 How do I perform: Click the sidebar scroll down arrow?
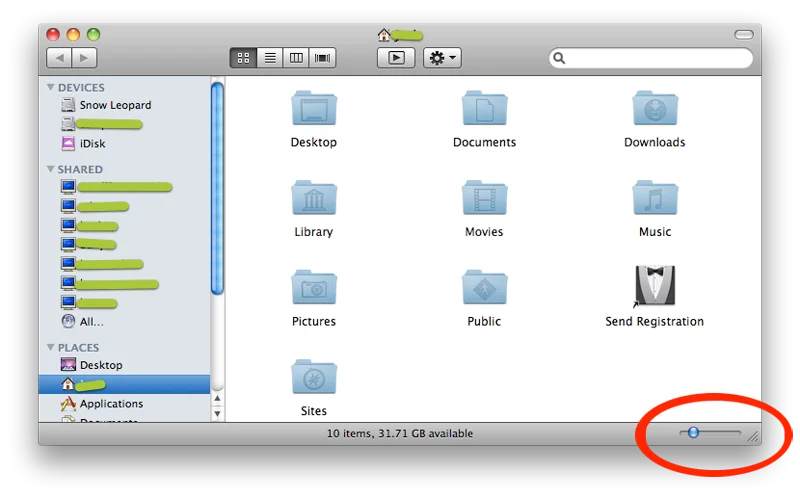(x=217, y=413)
